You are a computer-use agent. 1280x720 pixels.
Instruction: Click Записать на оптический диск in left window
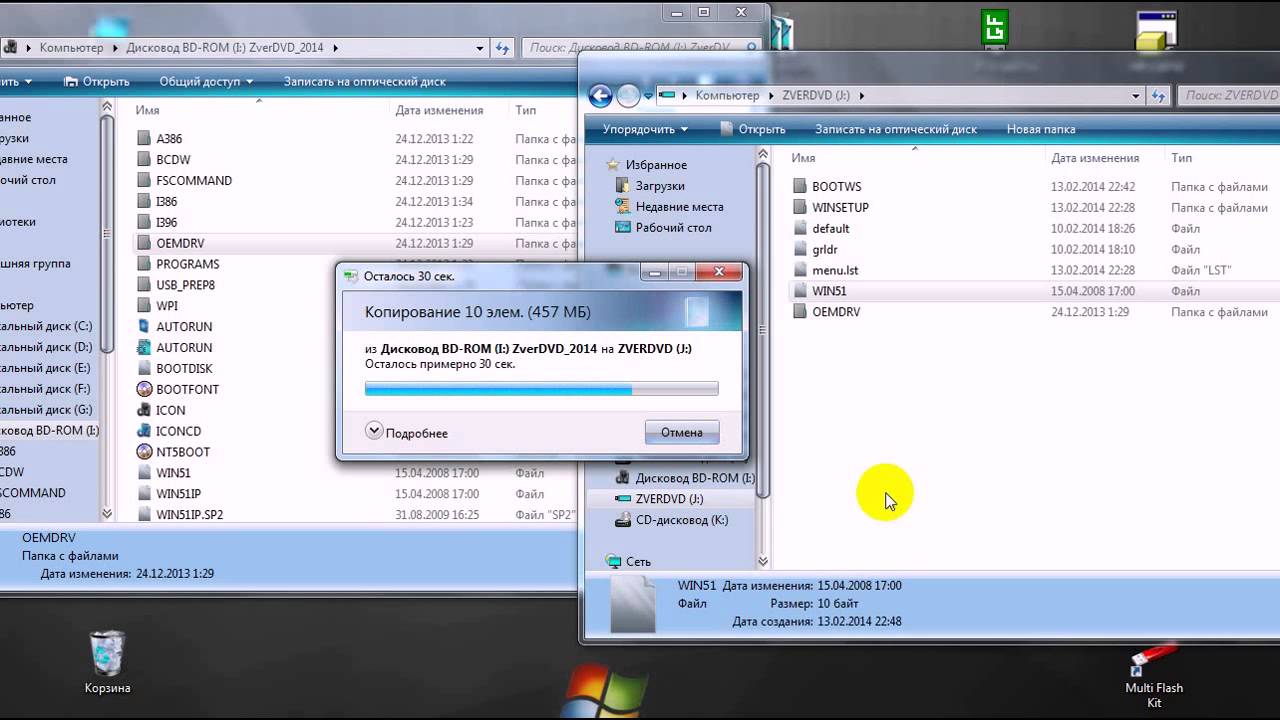pos(365,82)
